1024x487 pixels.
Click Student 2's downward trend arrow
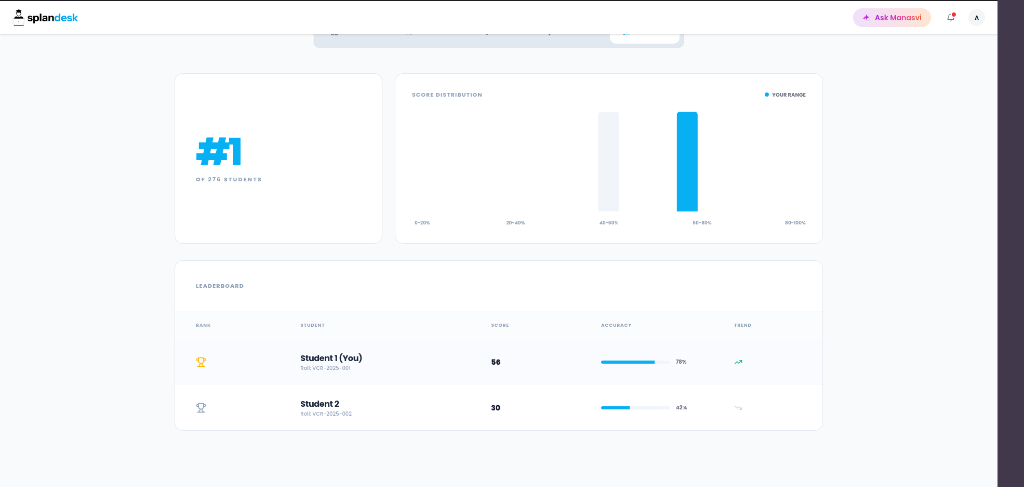[738, 407]
